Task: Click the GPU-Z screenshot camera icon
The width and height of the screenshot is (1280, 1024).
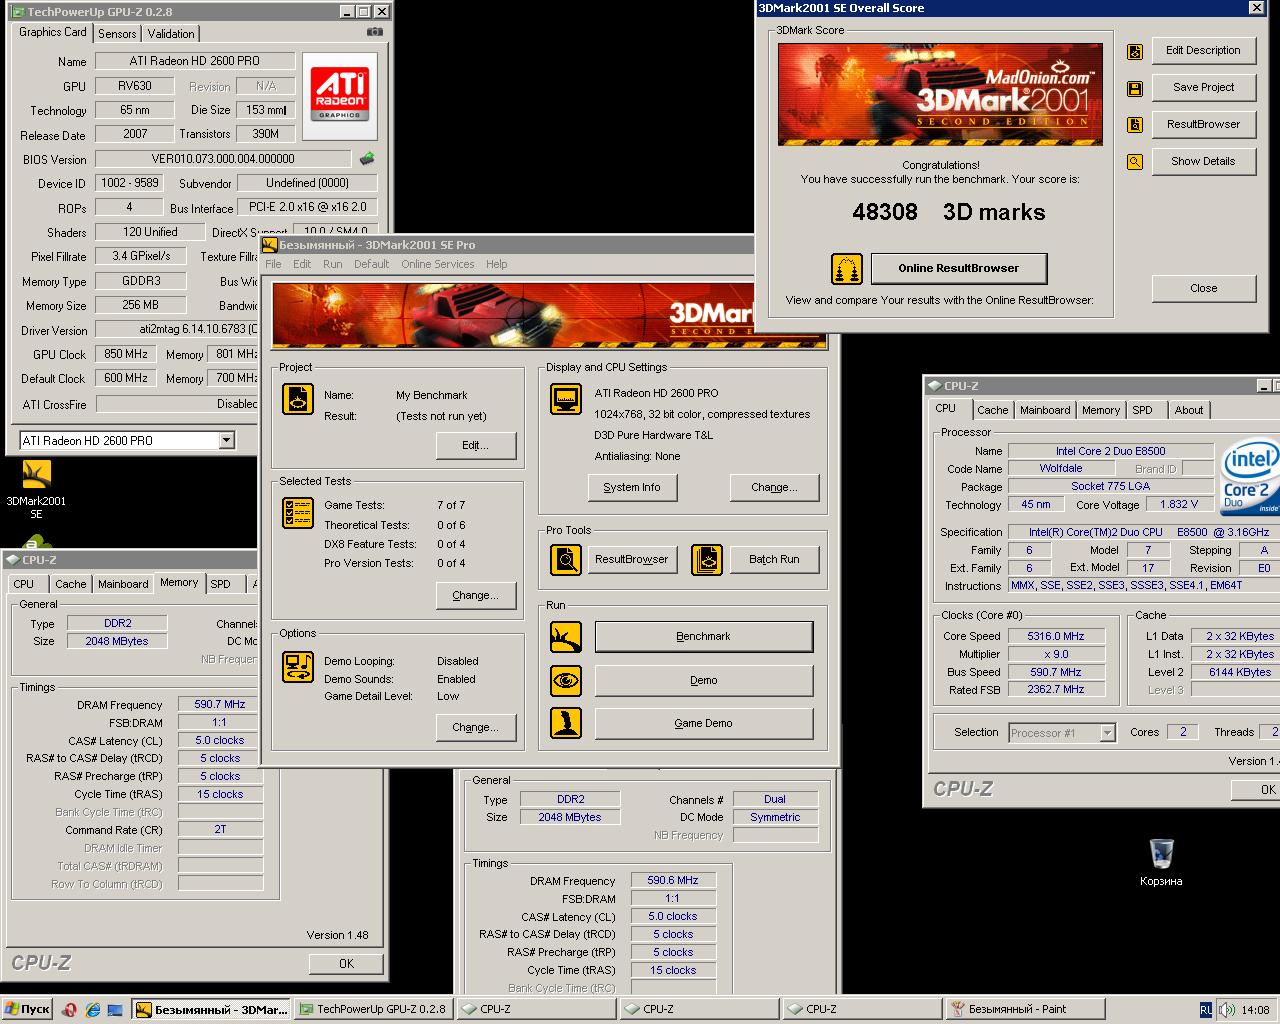Action: pos(374,32)
